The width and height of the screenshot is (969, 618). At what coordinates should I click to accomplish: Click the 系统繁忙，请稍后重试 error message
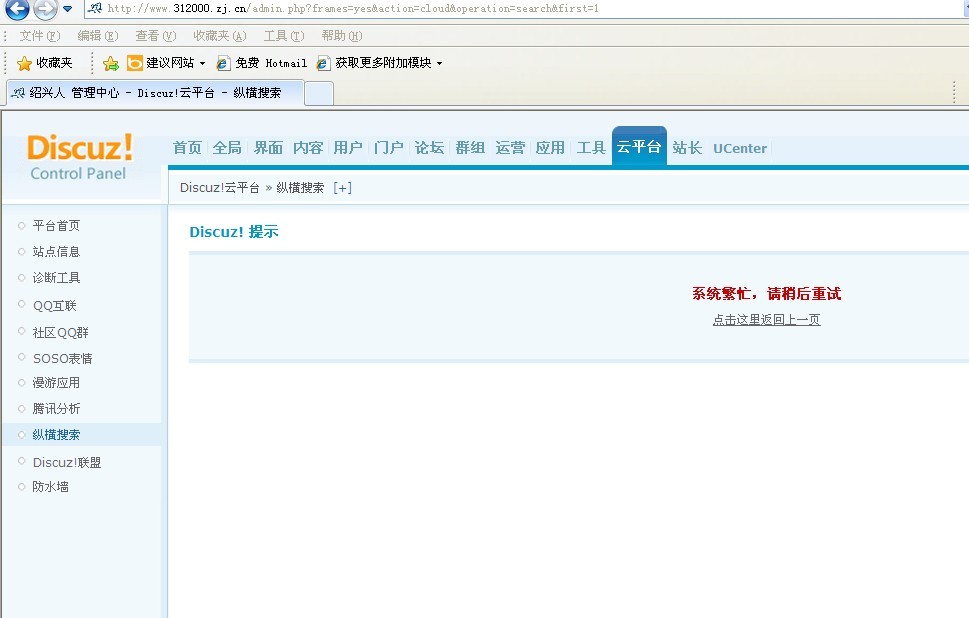[766, 294]
